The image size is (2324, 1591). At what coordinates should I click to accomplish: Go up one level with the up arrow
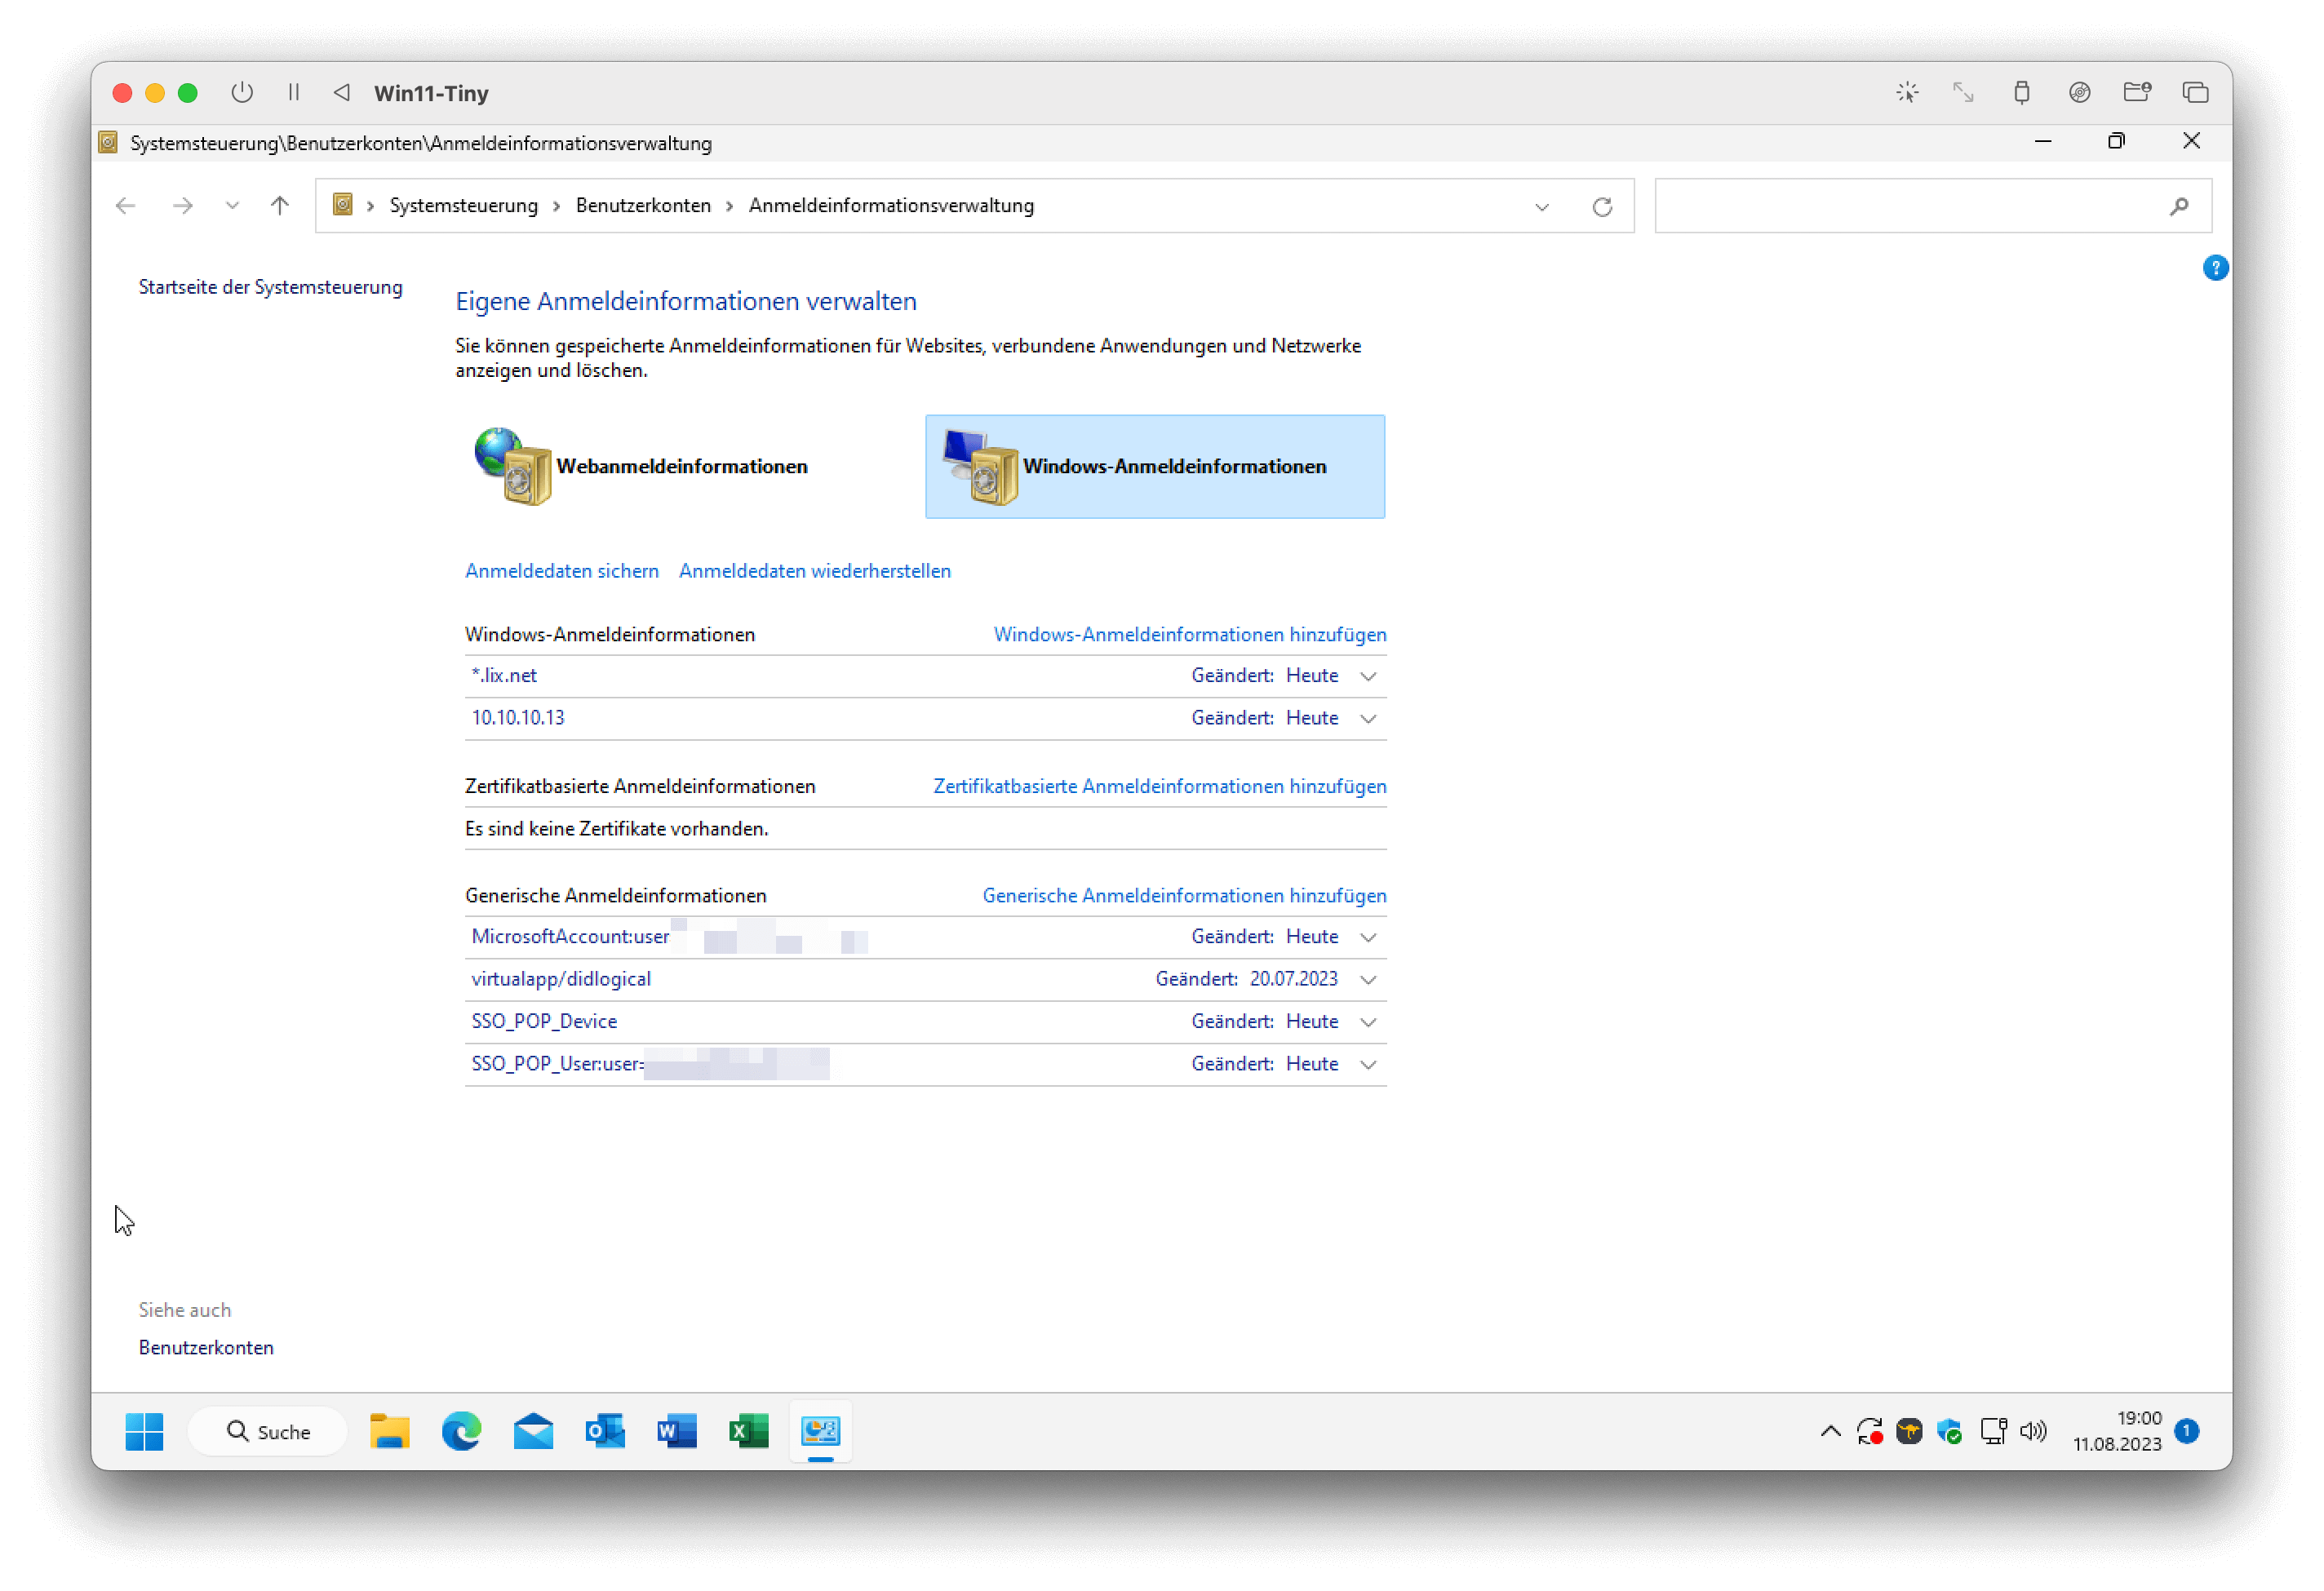(x=280, y=206)
